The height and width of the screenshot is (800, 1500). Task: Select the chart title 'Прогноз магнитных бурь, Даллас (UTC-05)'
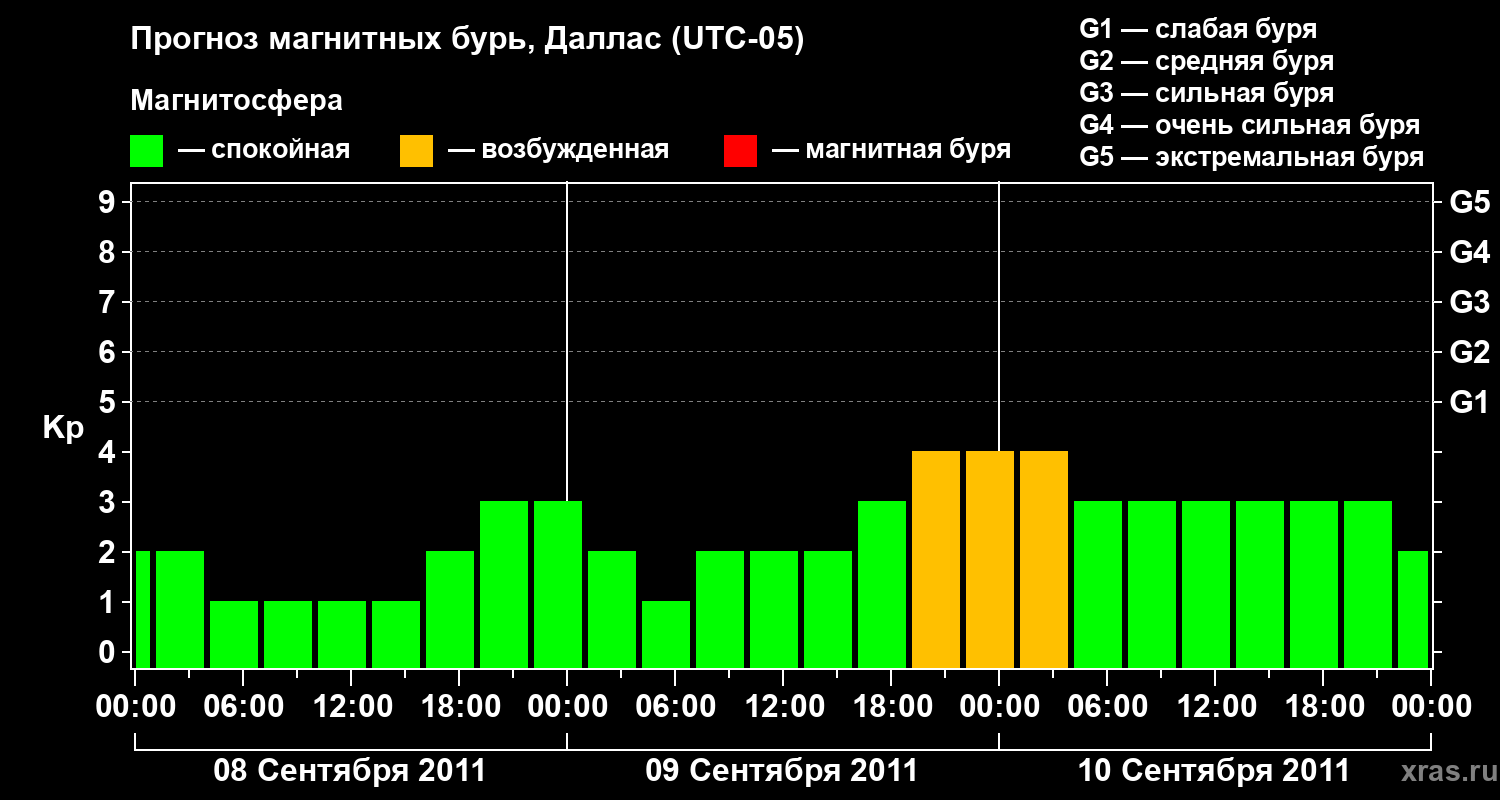click(x=467, y=41)
